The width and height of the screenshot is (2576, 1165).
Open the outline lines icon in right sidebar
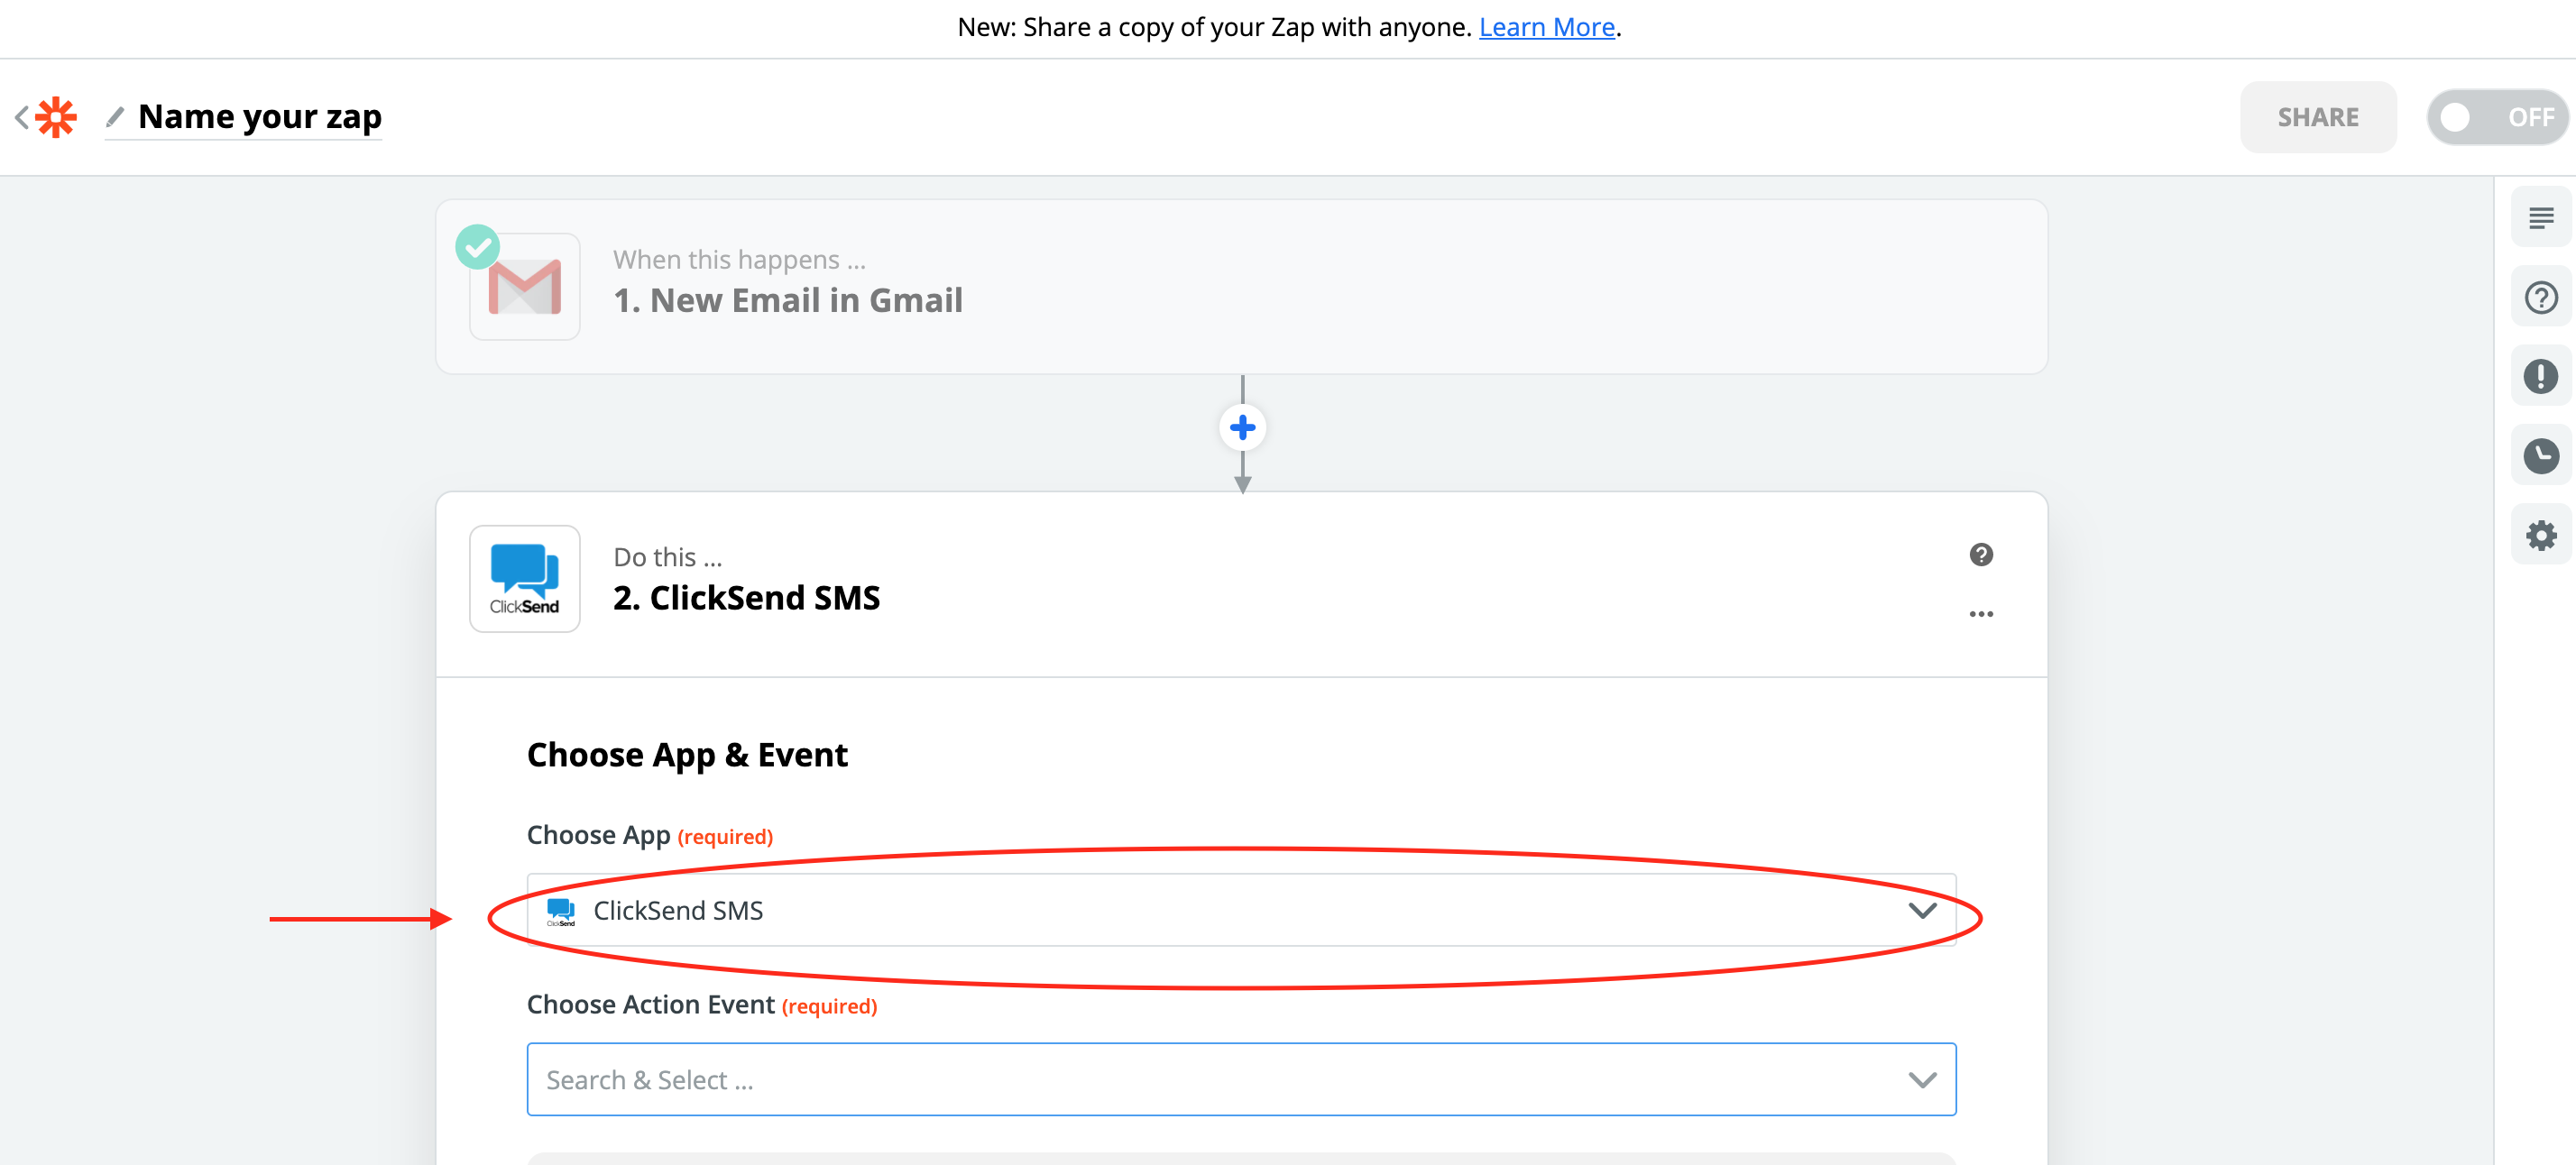pyautogui.click(x=2540, y=217)
